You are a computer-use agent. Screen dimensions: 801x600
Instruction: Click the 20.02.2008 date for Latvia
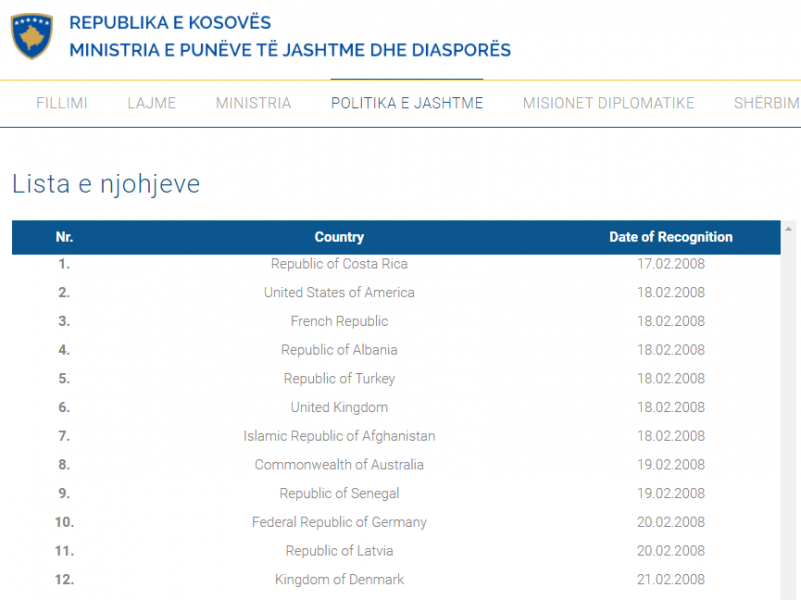point(671,550)
